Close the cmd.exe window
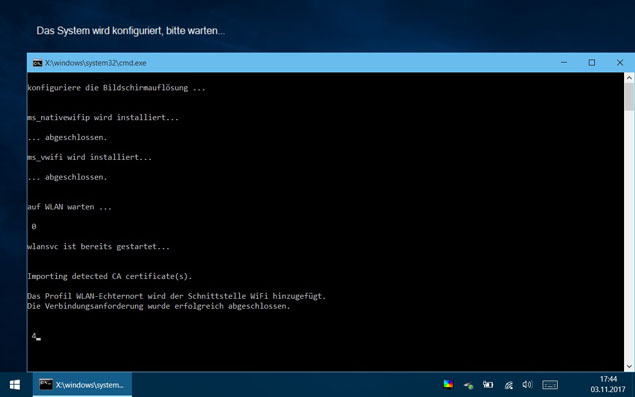635x397 pixels. (x=620, y=62)
